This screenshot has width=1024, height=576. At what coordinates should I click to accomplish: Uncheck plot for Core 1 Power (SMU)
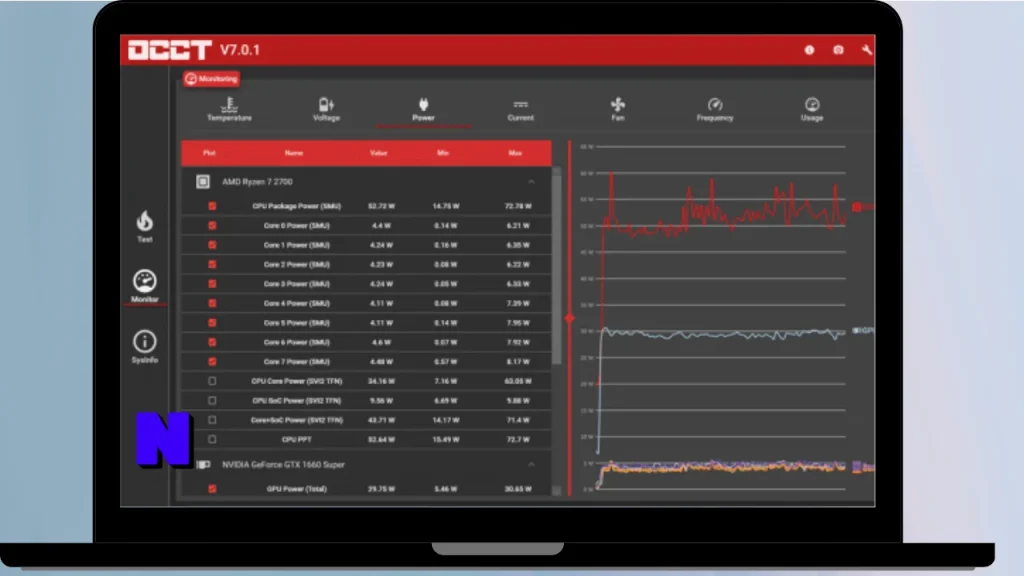212,245
